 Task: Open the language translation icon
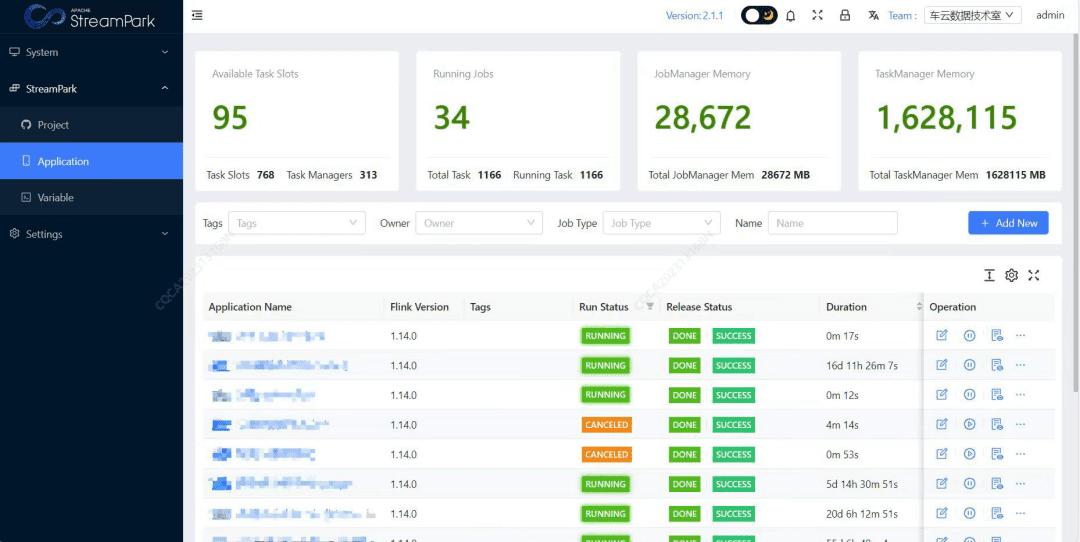click(x=873, y=15)
